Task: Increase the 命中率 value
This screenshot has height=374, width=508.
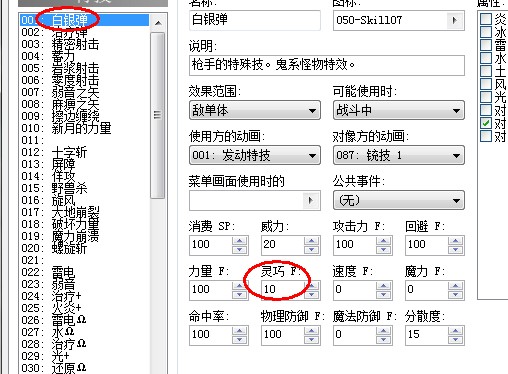Action: point(240,331)
